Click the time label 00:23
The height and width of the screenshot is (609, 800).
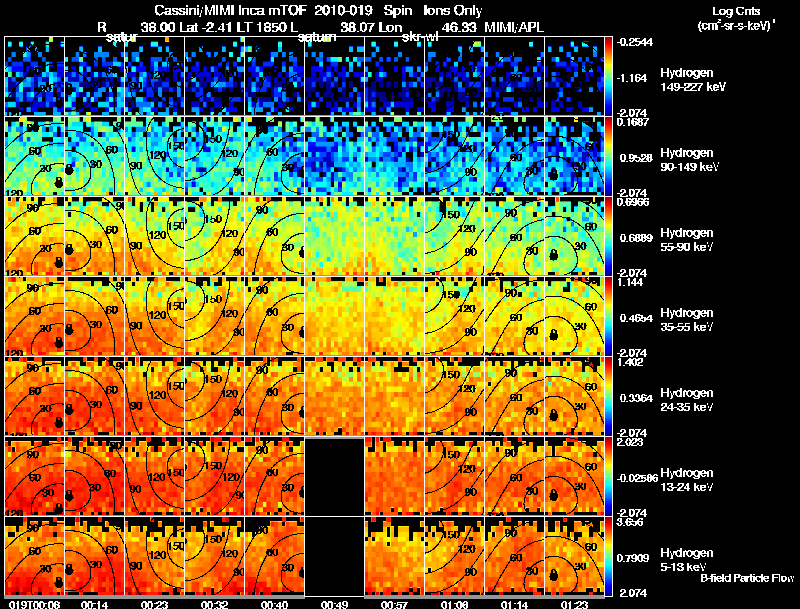pyautogui.click(x=154, y=604)
